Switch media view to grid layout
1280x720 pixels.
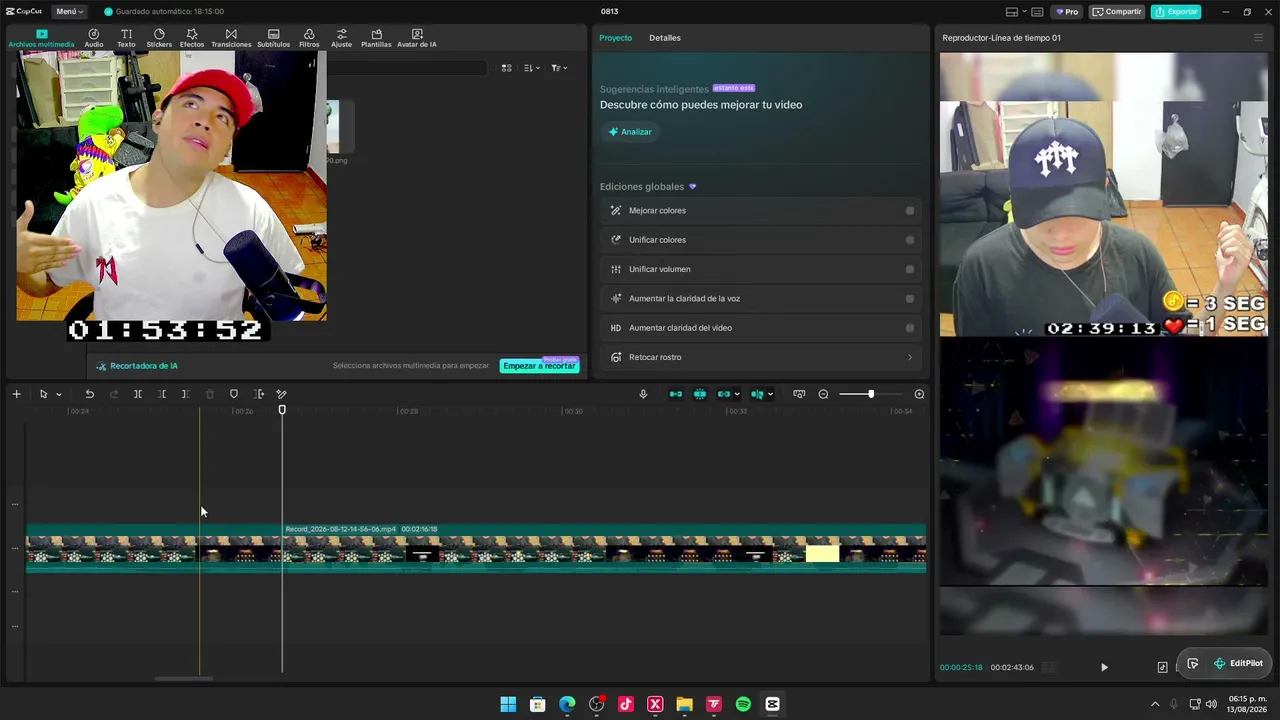(x=507, y=68)
